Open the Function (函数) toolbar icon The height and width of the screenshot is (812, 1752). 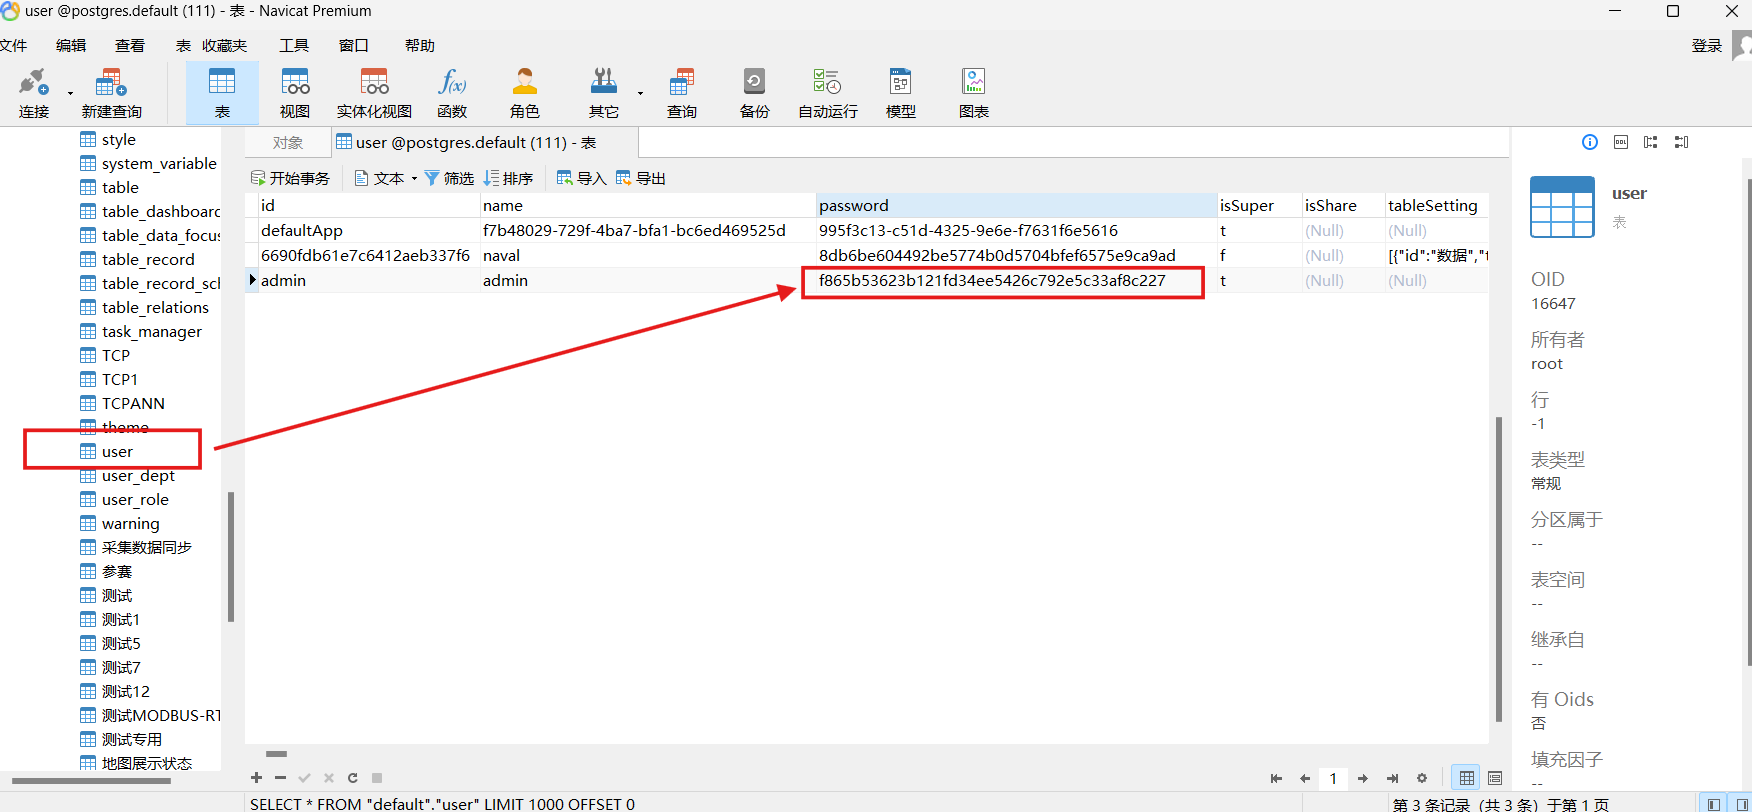tap(452, 92)
